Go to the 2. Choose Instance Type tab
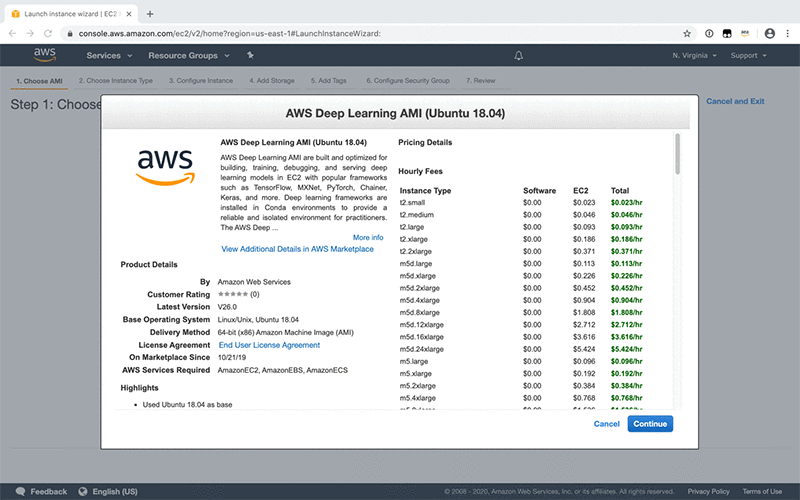Viewport: 800px width, 500px height. tap(116, 81)
